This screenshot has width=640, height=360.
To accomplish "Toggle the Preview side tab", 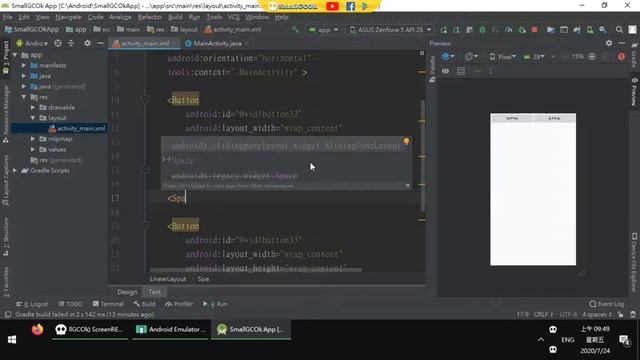I will (634, 92).
